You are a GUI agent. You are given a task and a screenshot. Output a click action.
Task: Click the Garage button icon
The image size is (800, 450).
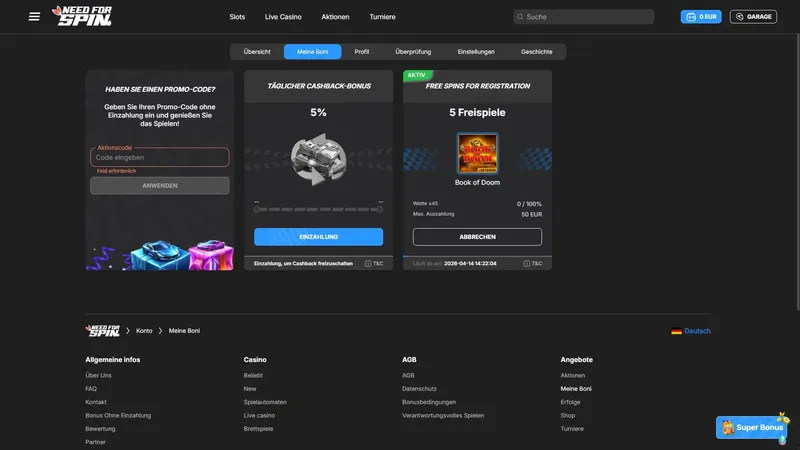[x=739, y=17]
